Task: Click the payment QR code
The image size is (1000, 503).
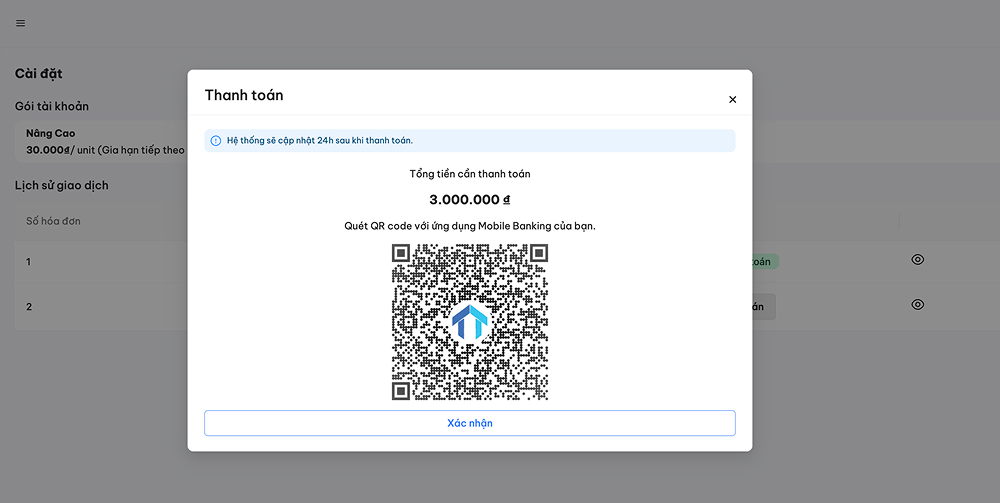Action: pos(469,322)
